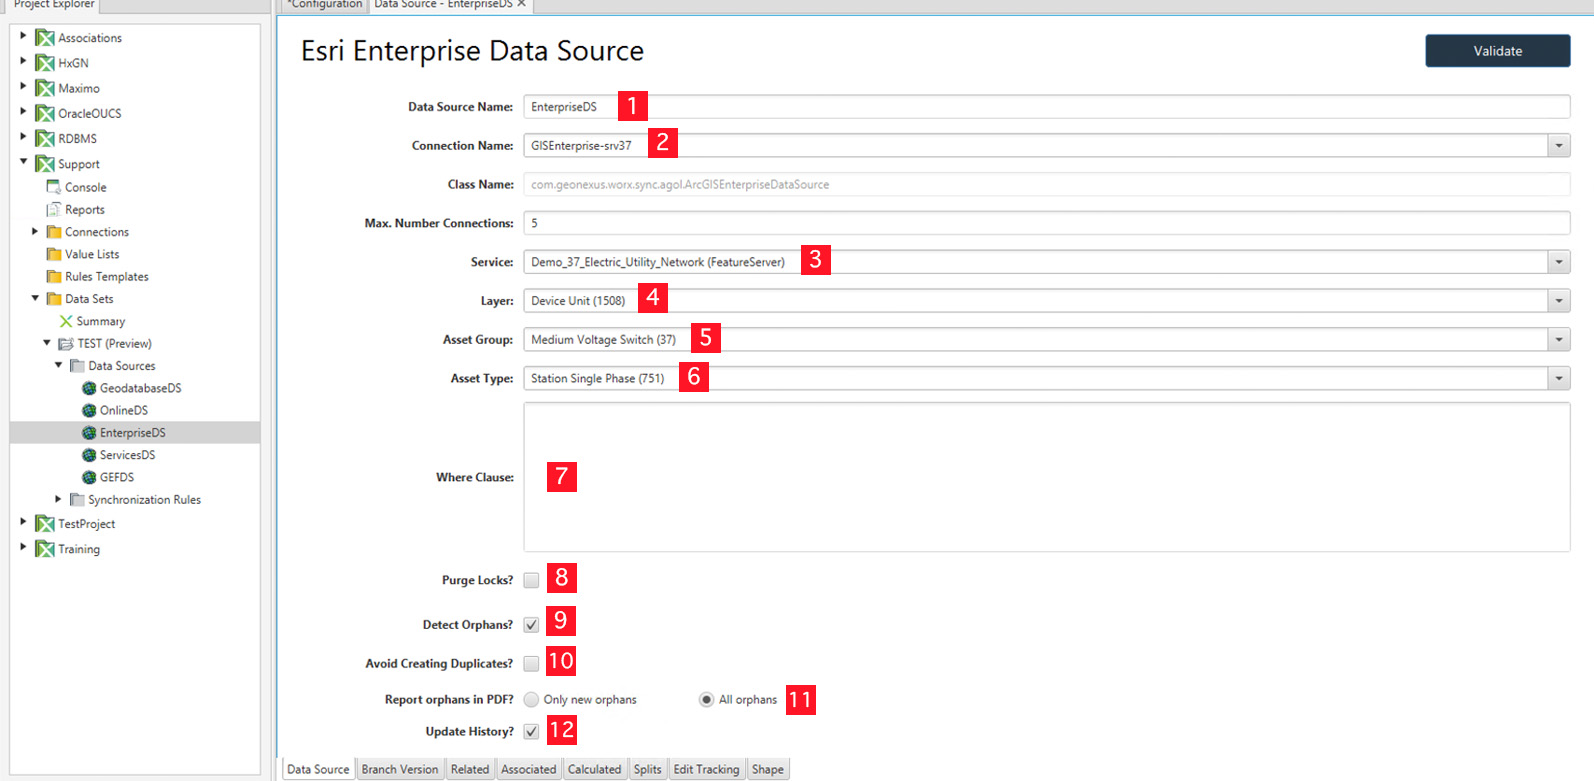This screenshot has width=1594, height=781.
Task: Click the Training project icon
Action: (45, 549)
